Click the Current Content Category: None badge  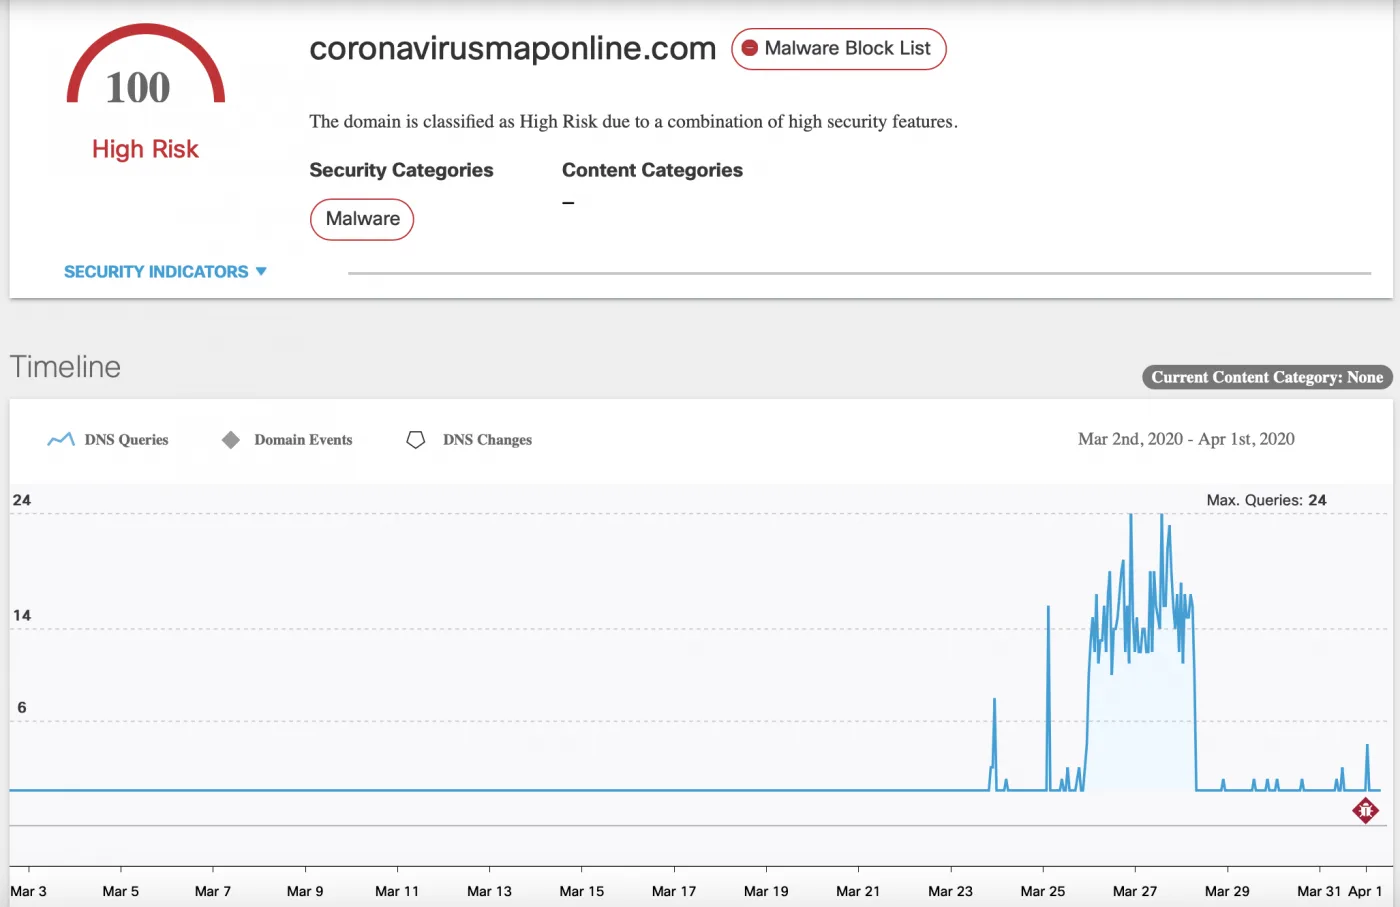click(x=1267, y=377)
